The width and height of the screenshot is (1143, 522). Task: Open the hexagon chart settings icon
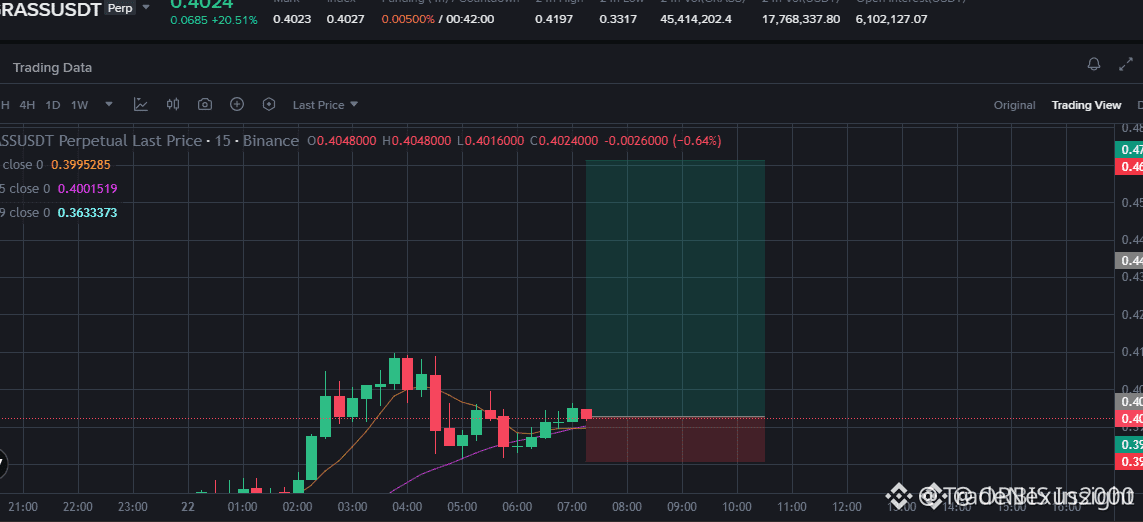(269, 104)
